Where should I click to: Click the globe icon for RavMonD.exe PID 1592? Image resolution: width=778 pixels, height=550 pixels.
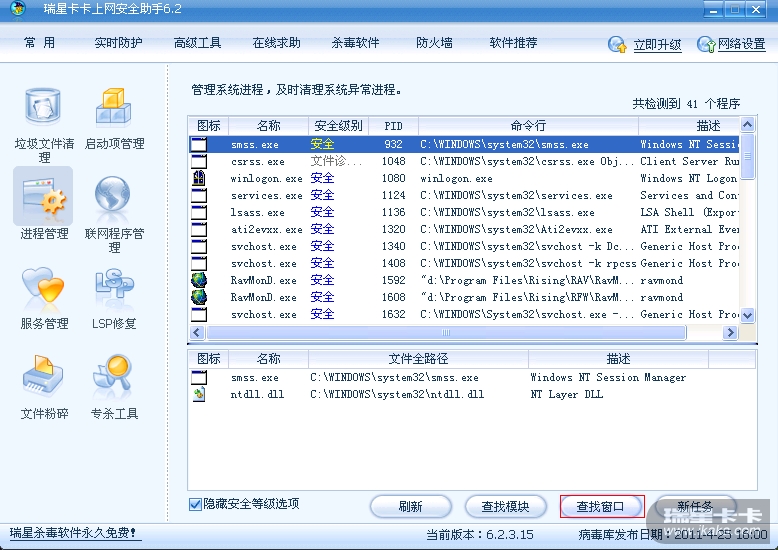[x=199, y=280]
